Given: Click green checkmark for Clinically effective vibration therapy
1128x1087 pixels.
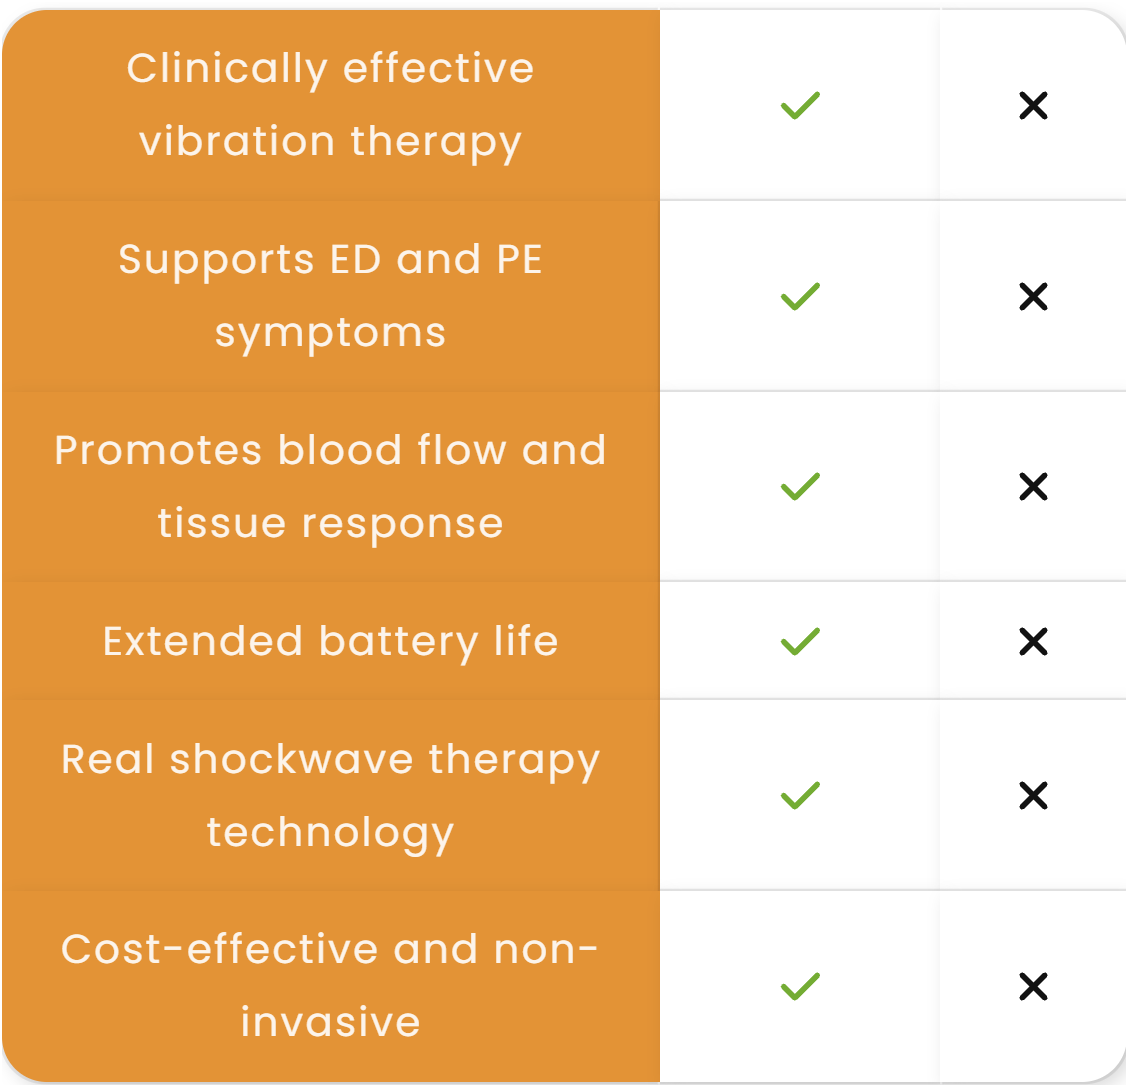Looking at the screenshot, I should tap(800, 105).
